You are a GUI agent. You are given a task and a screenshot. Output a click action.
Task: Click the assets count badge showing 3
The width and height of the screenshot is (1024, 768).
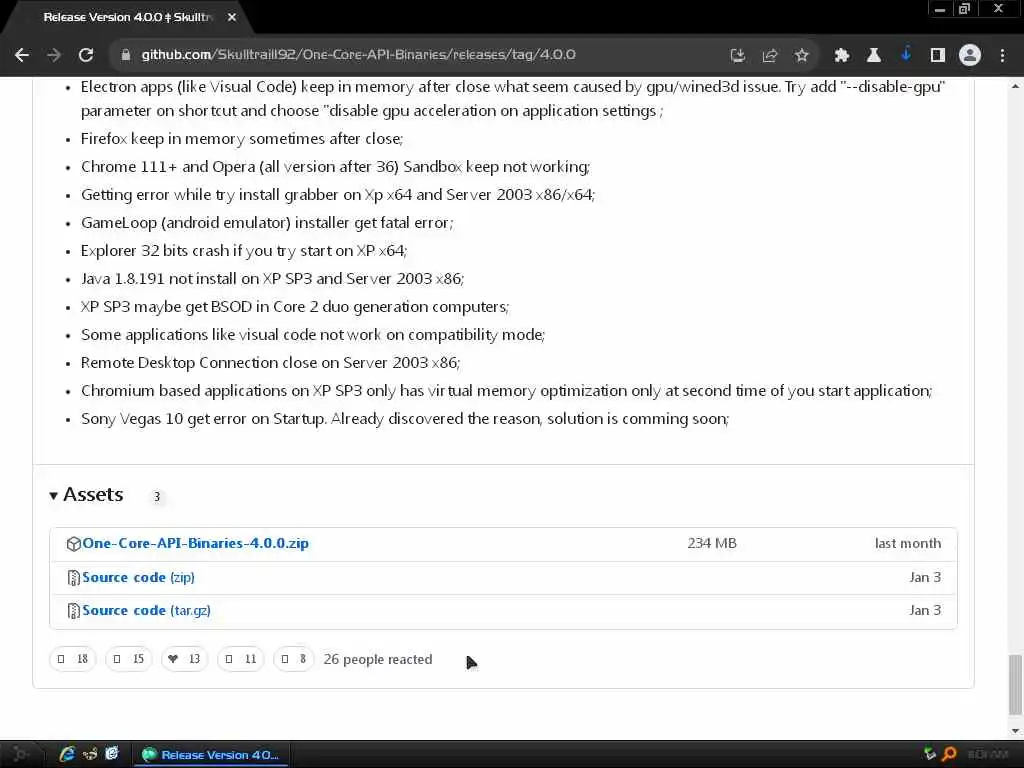157,497
